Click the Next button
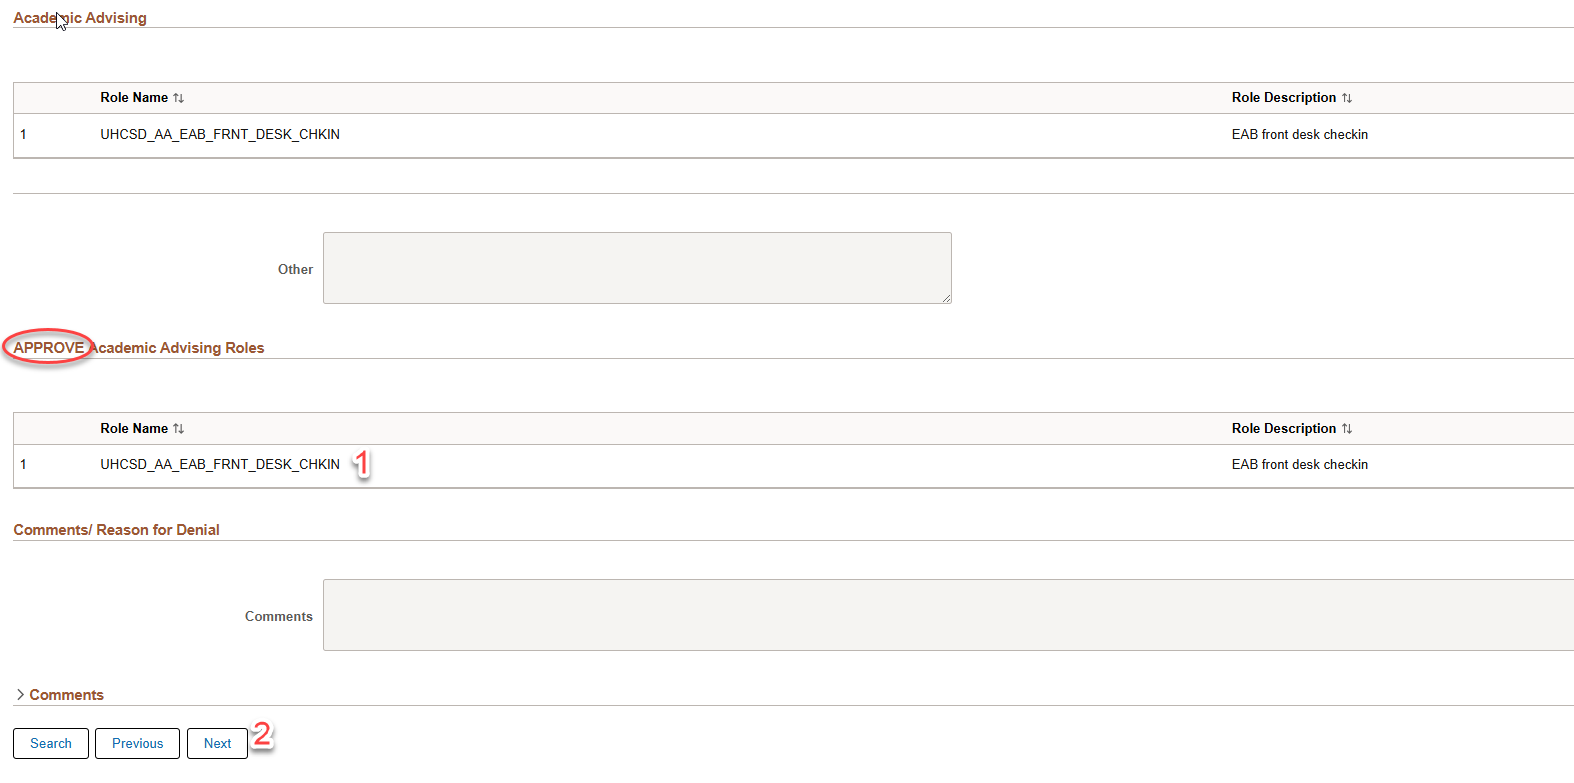The image size is (1574, 783). [217, 743]
